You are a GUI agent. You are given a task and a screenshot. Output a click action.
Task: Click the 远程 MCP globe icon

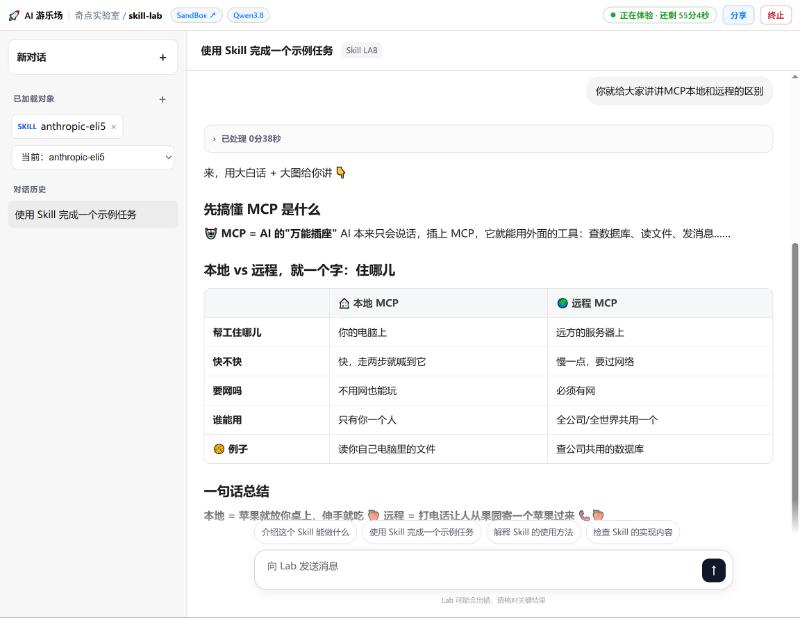point(562,303)
